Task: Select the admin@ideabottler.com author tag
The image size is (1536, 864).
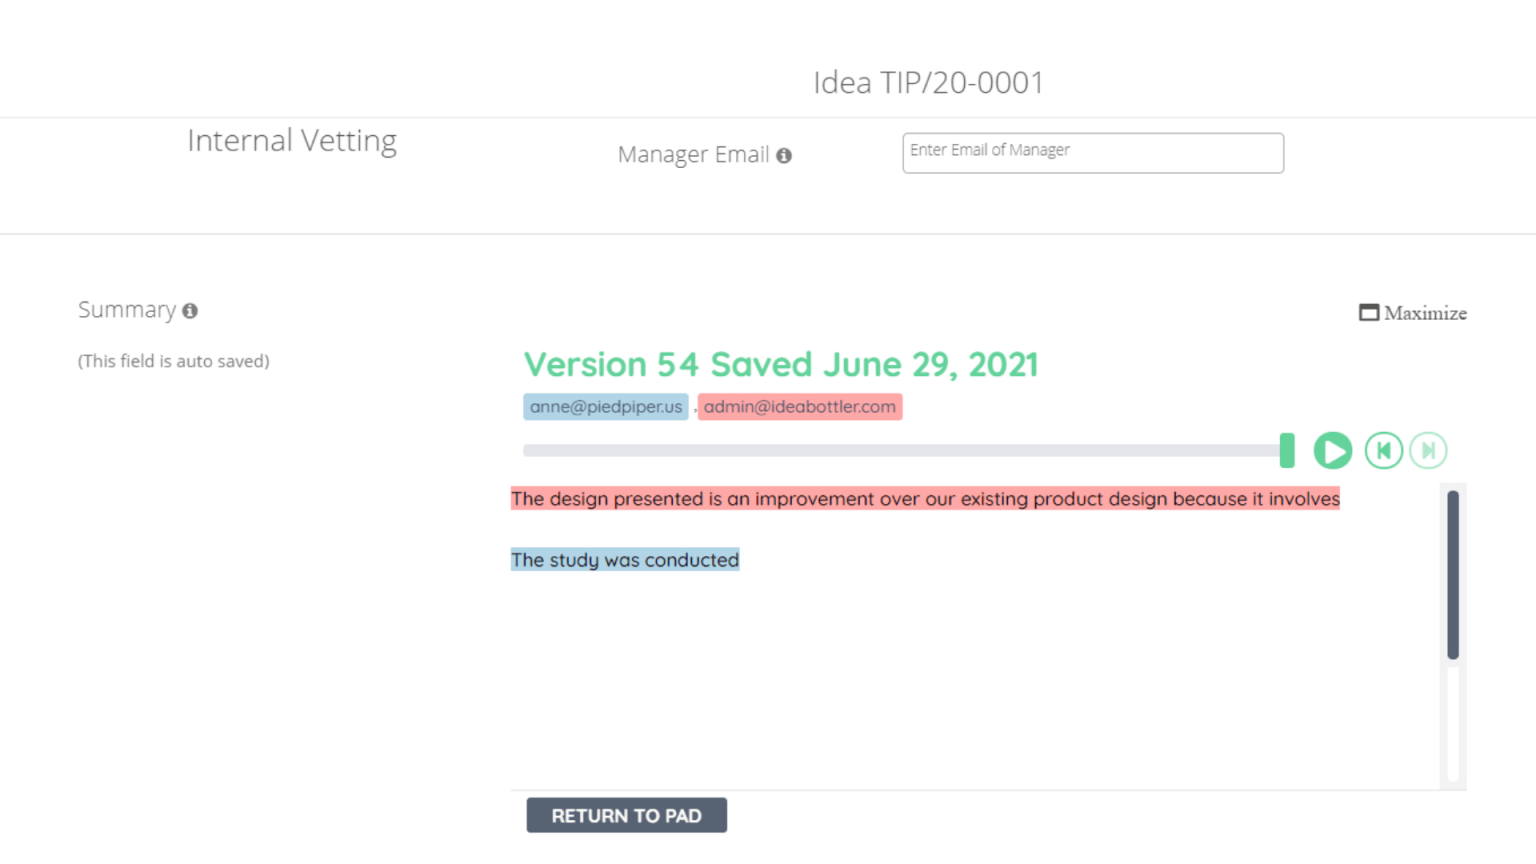Action: coord(799,407)
